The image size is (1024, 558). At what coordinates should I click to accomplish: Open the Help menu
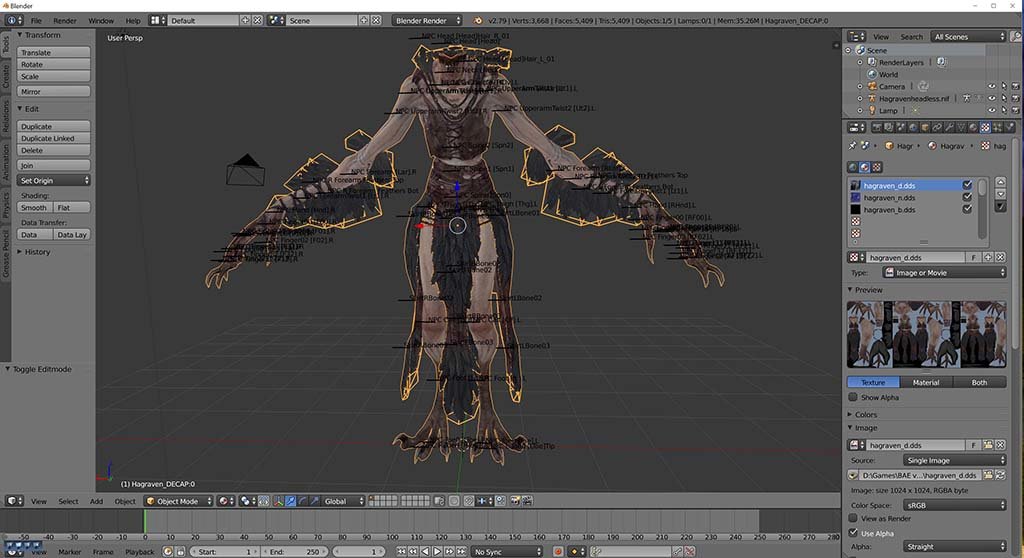pos(133,20)
